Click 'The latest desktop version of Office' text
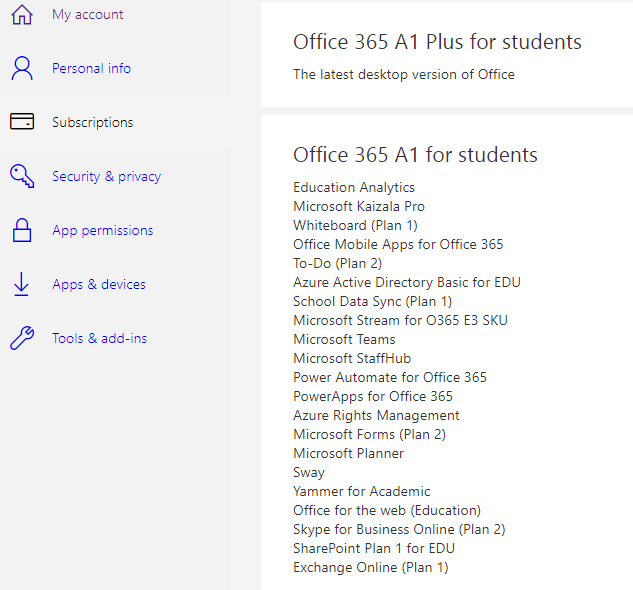The width and height of the screenshot is (633, 590). [x=404, y=75]
